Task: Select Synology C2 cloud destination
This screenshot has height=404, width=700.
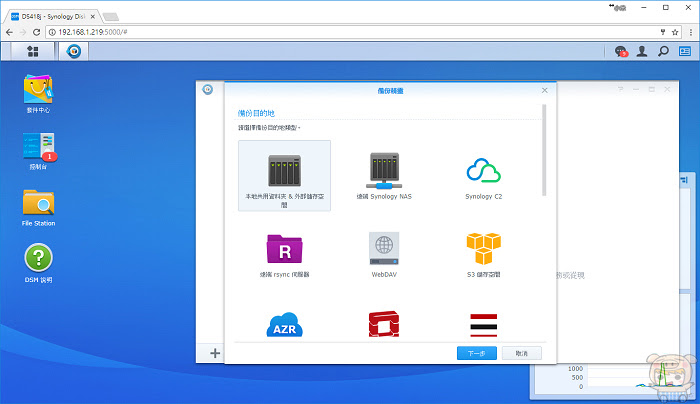Action: click(x=483, y=177)
